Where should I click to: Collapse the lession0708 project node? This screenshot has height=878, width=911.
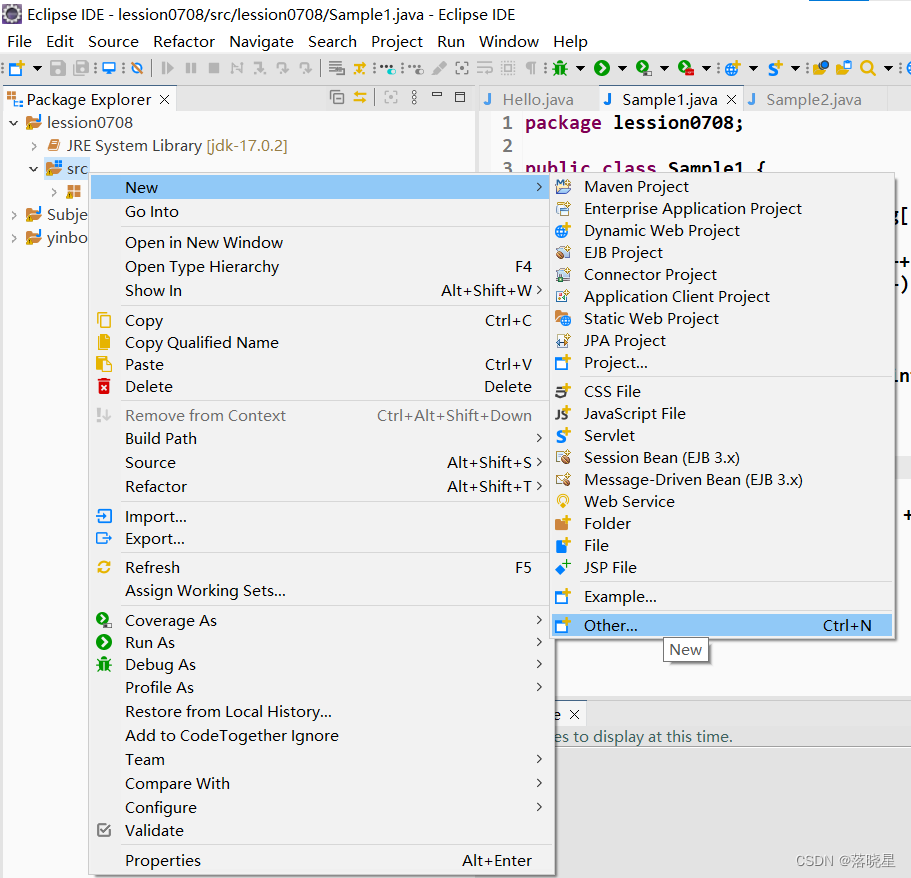pyautogui.click(x=14, y=123)
